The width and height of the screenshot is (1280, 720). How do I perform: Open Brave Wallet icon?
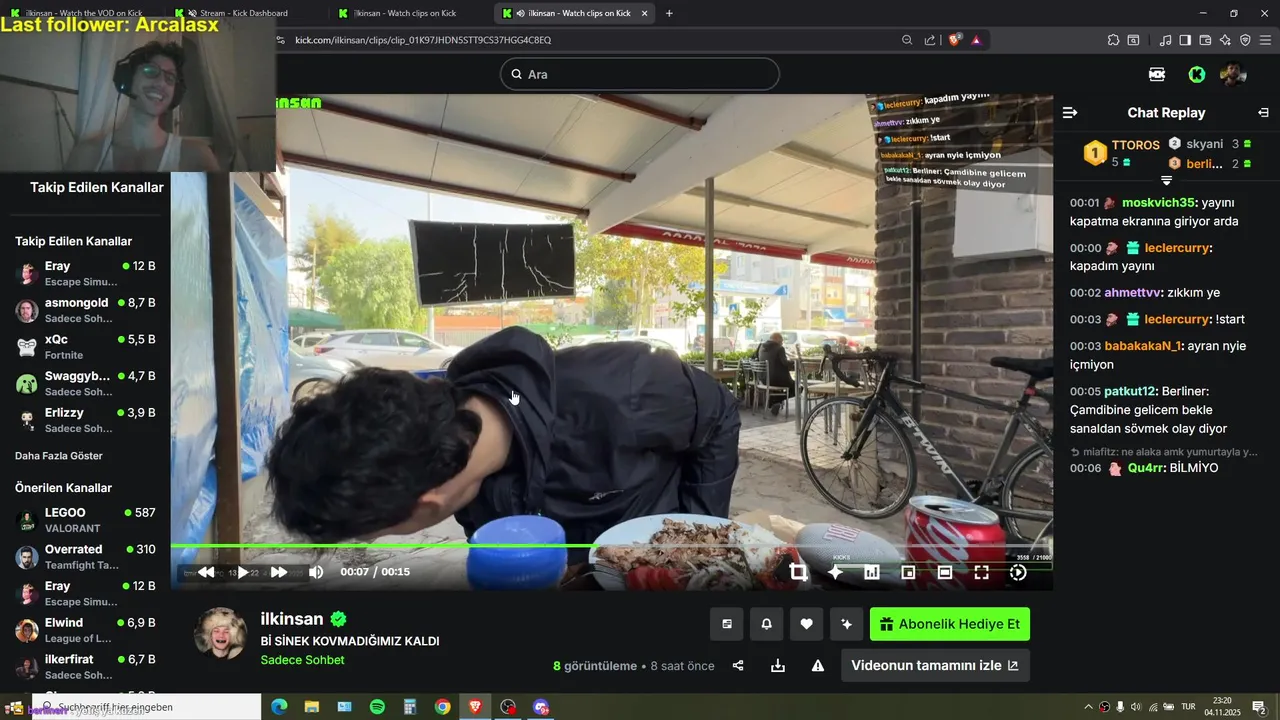[1205, 40]
